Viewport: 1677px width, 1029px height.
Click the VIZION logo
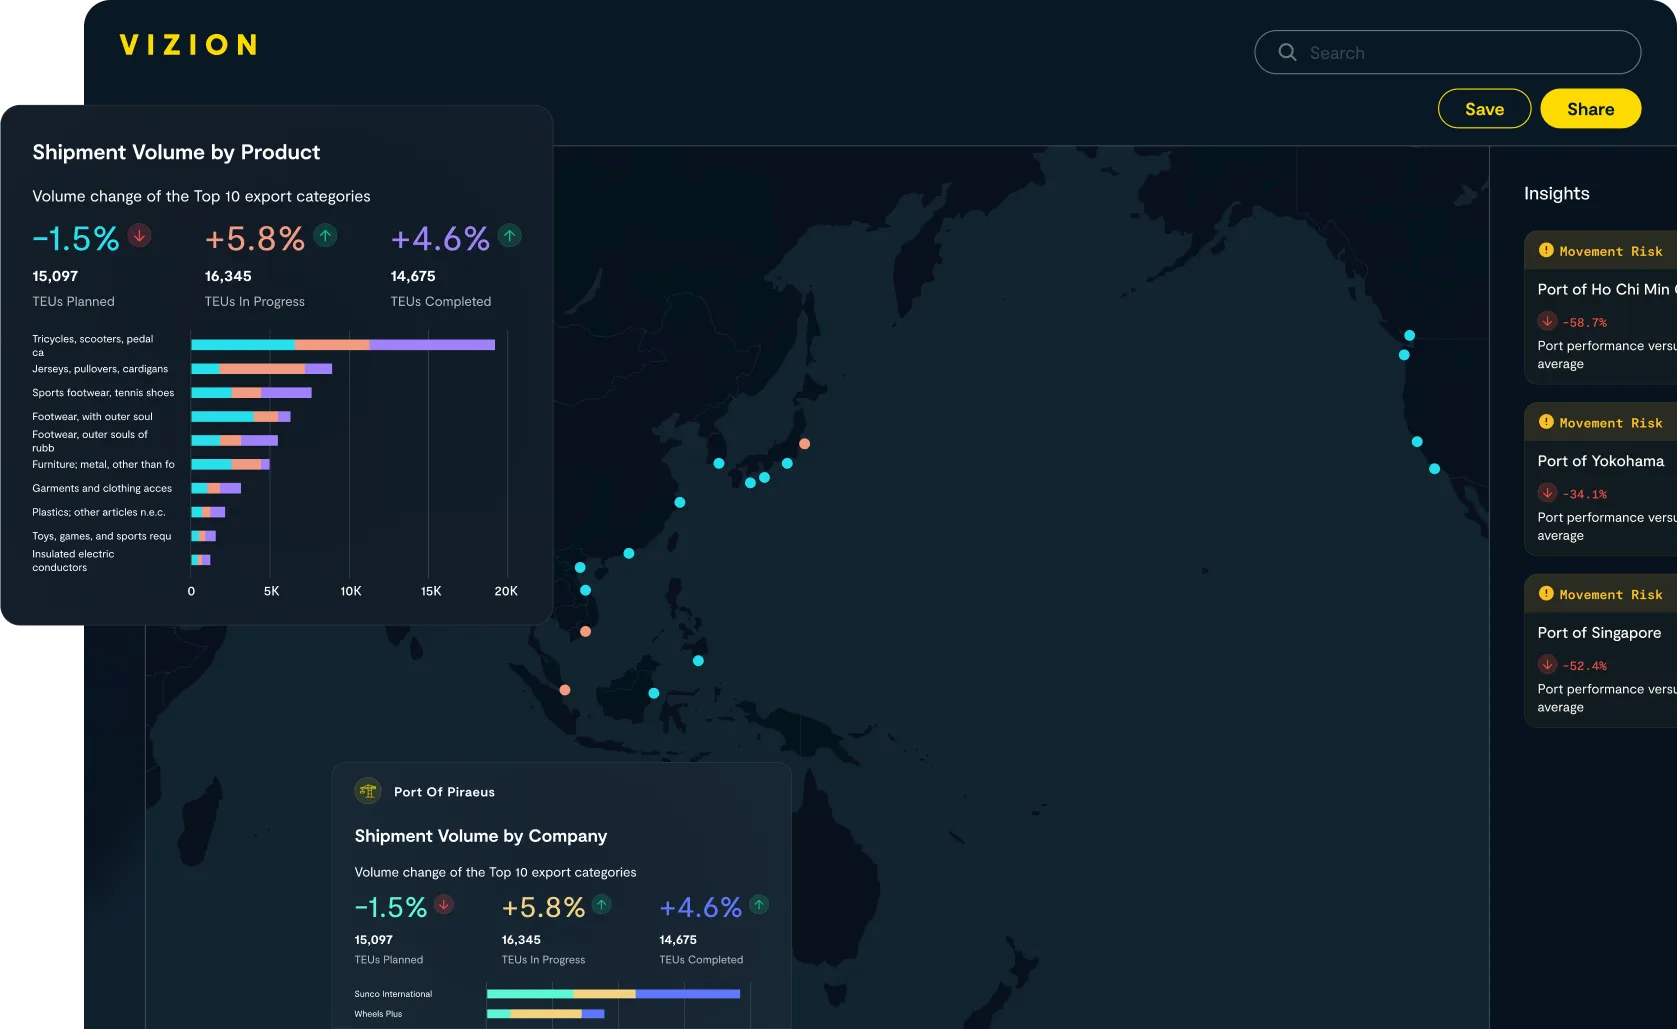[188, 44]
